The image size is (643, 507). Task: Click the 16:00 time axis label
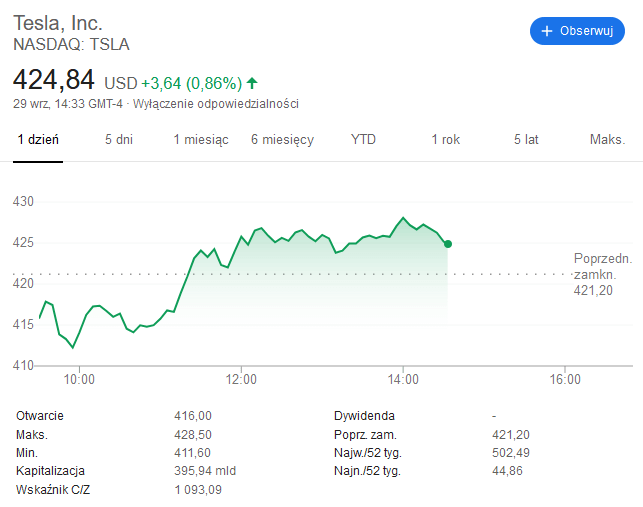click(x=565, y=379)
